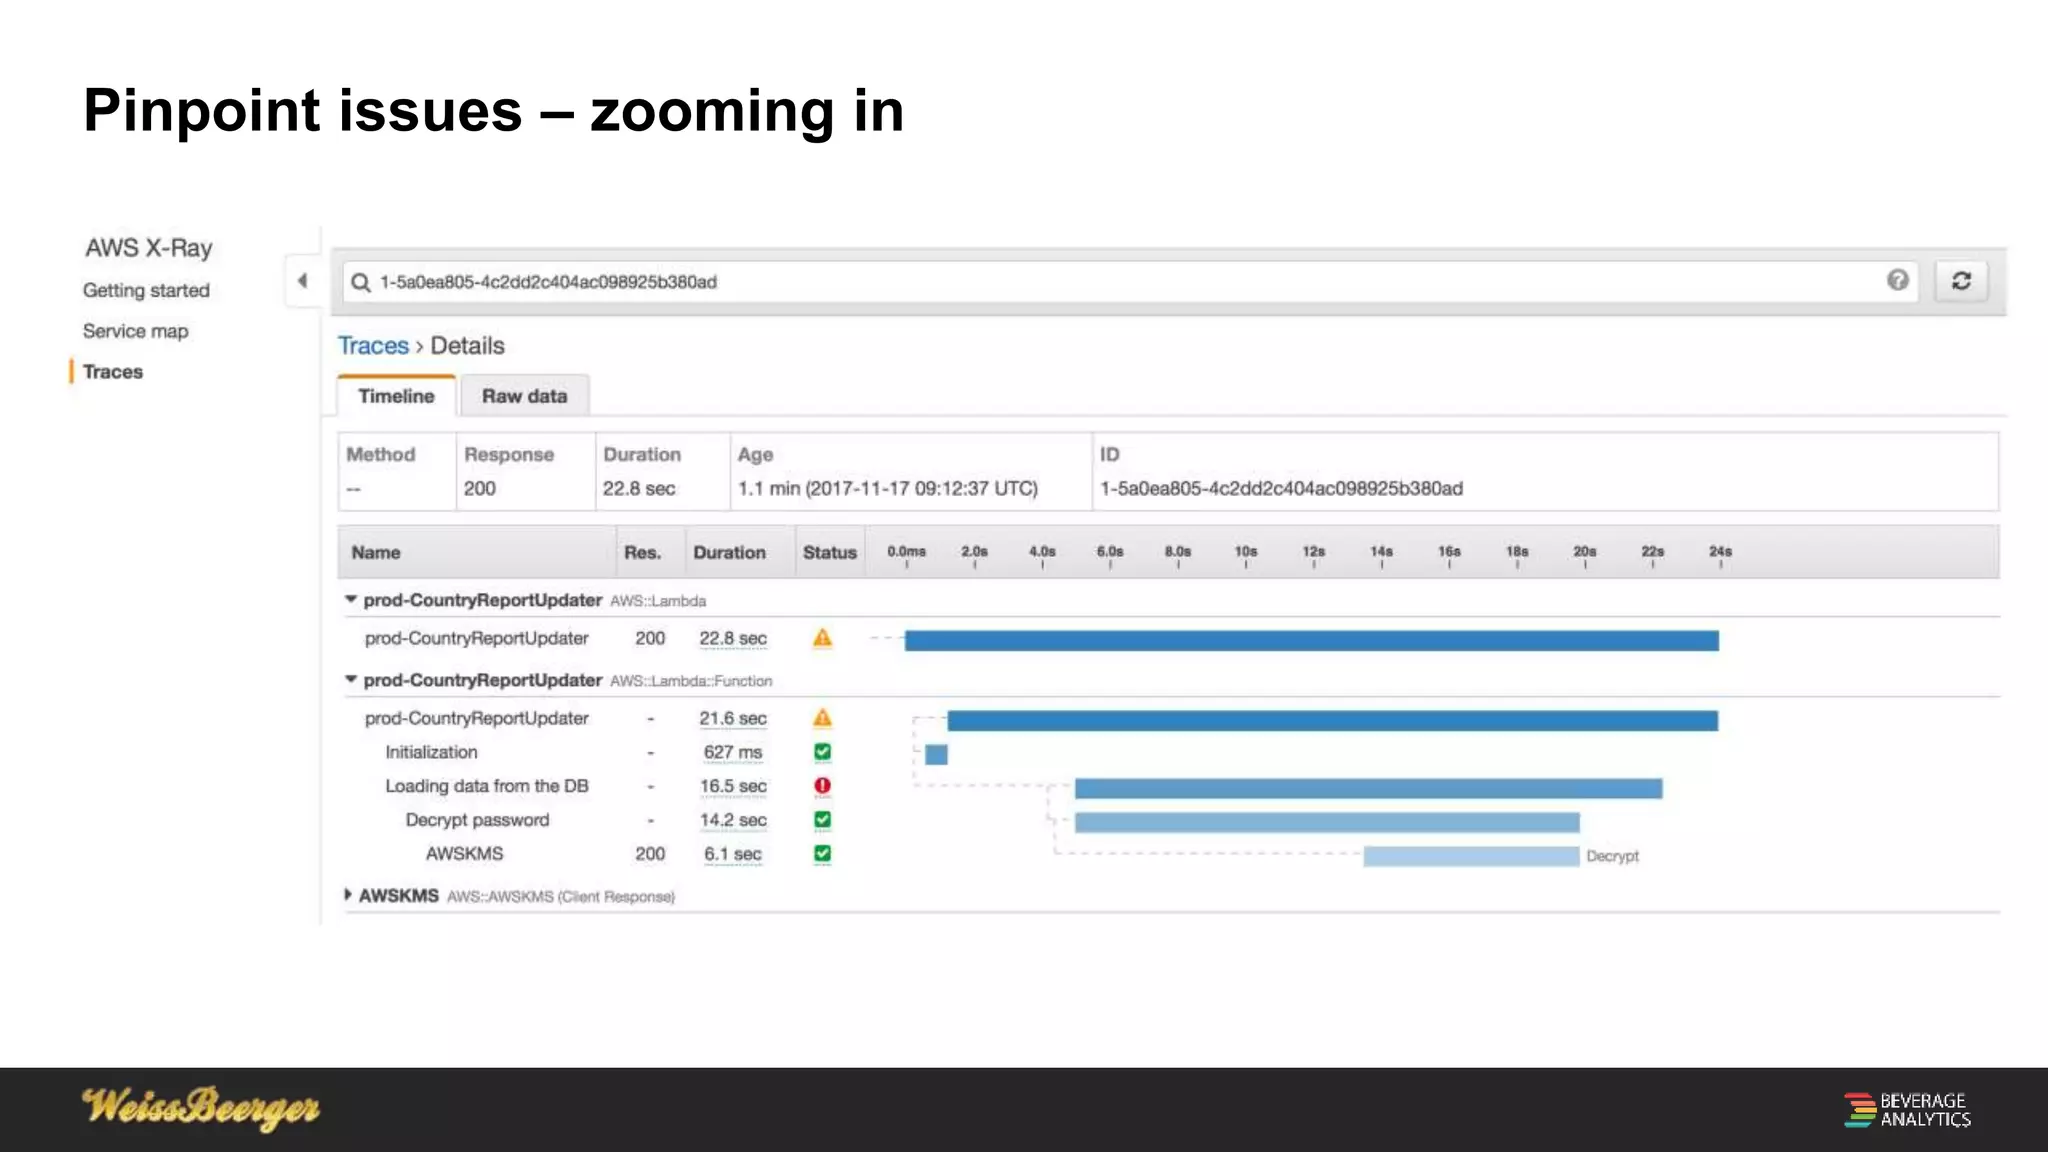Open the help question mark icon

click(1897, 280)
